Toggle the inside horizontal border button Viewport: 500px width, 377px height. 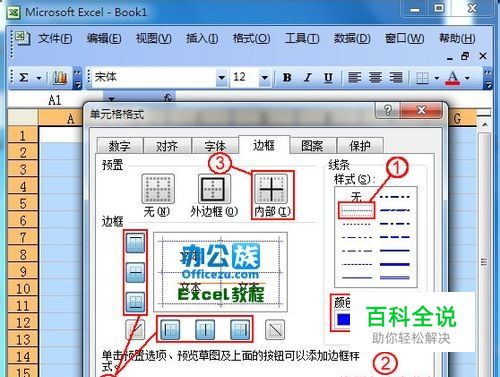135,272
